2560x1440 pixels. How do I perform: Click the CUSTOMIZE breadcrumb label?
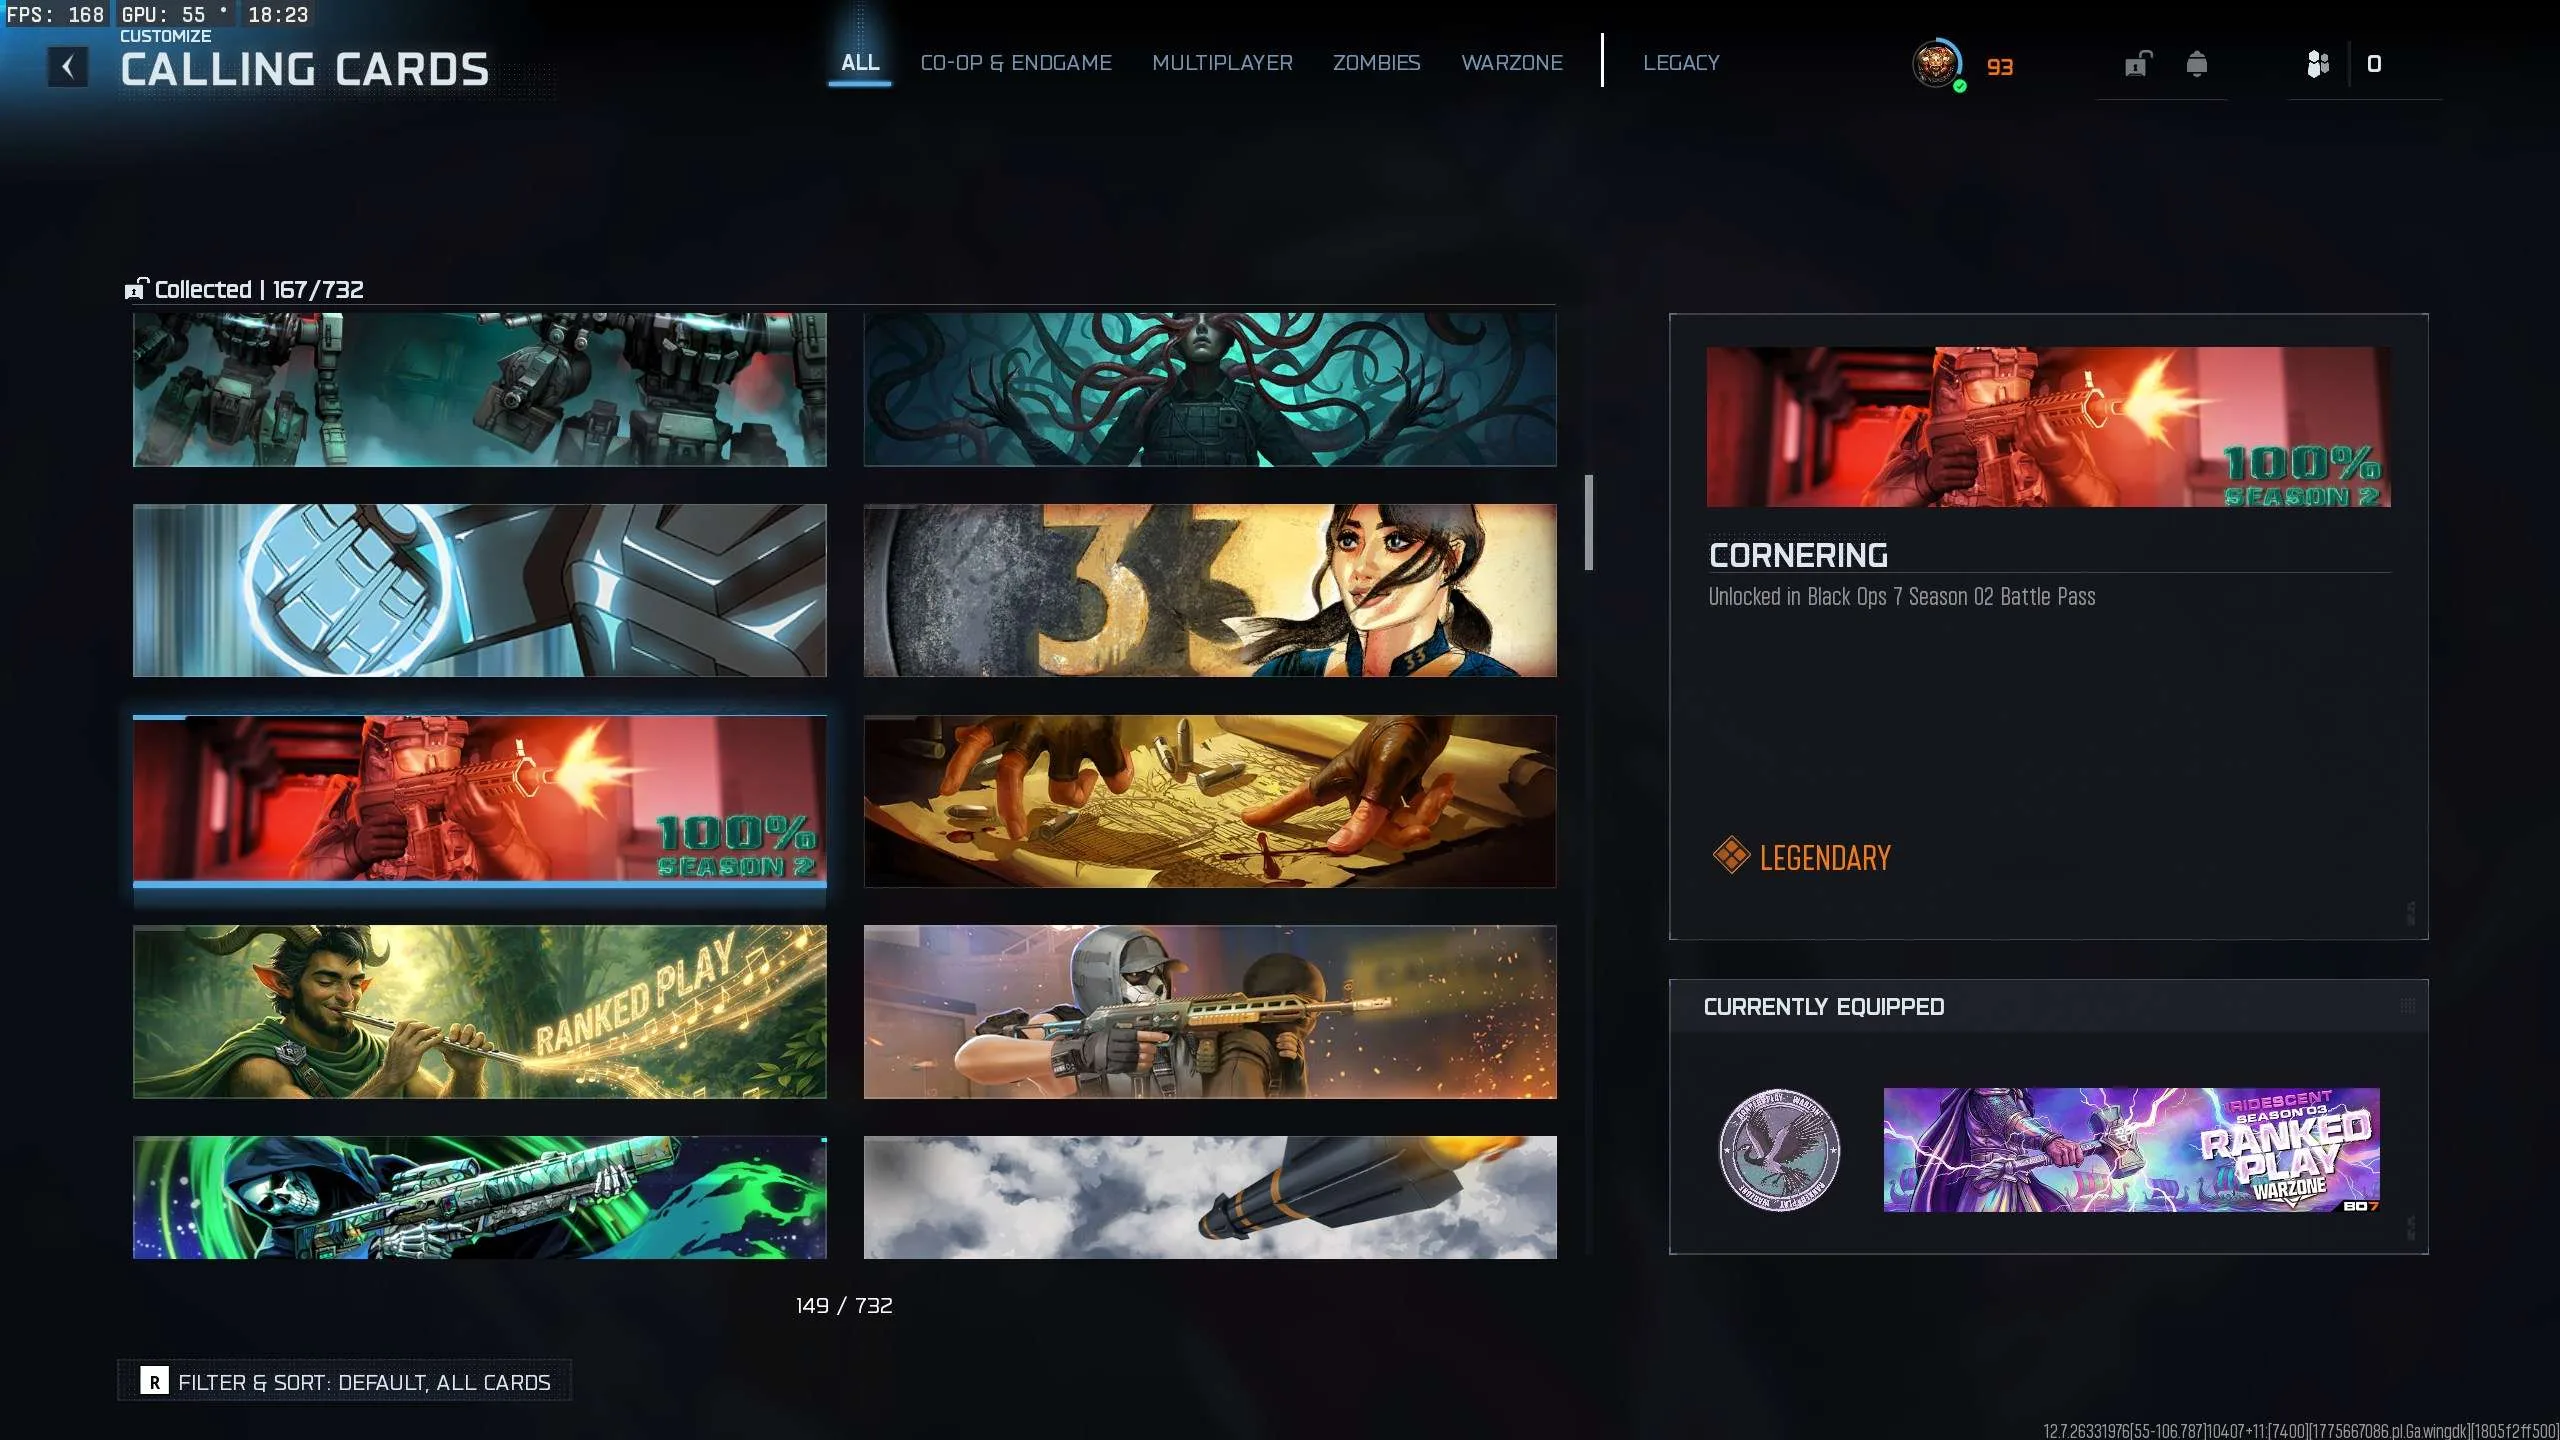[x=166, y=36]
